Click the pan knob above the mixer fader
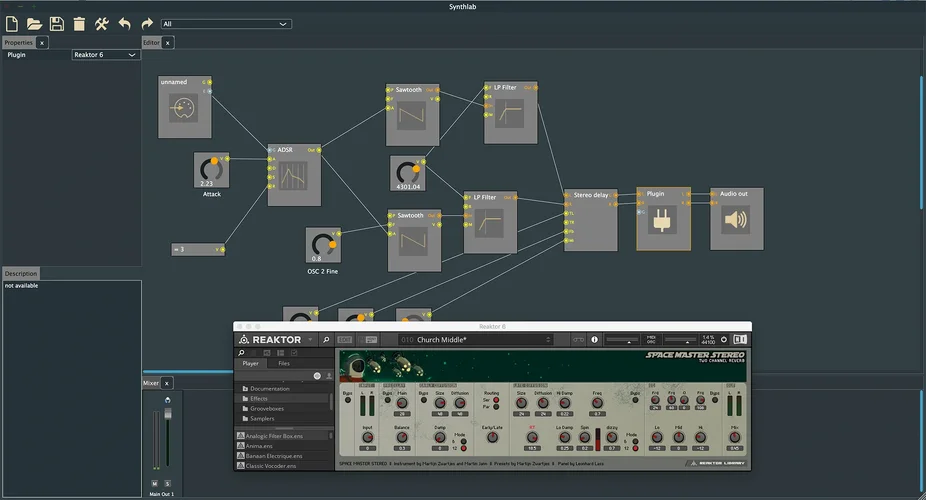The image size is (926, 500). pyautogui.click(x=168, y=400)
